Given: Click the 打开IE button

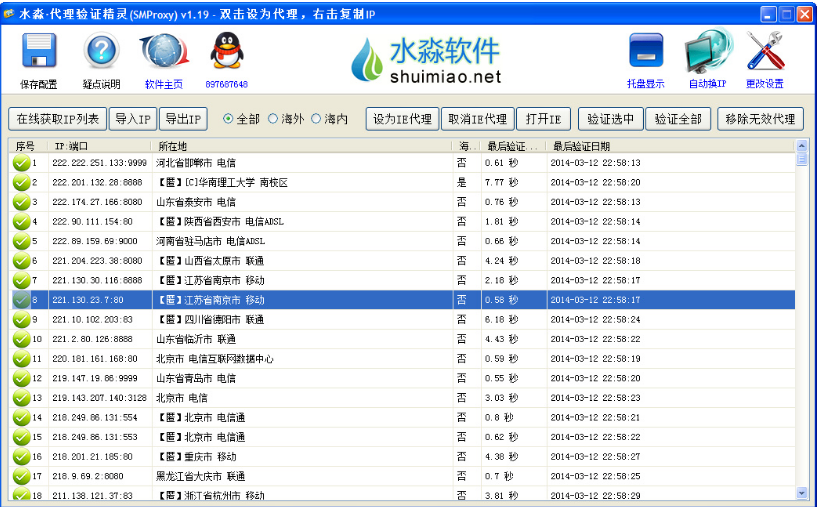Looking at the screenshot, I should coord(543,119).
